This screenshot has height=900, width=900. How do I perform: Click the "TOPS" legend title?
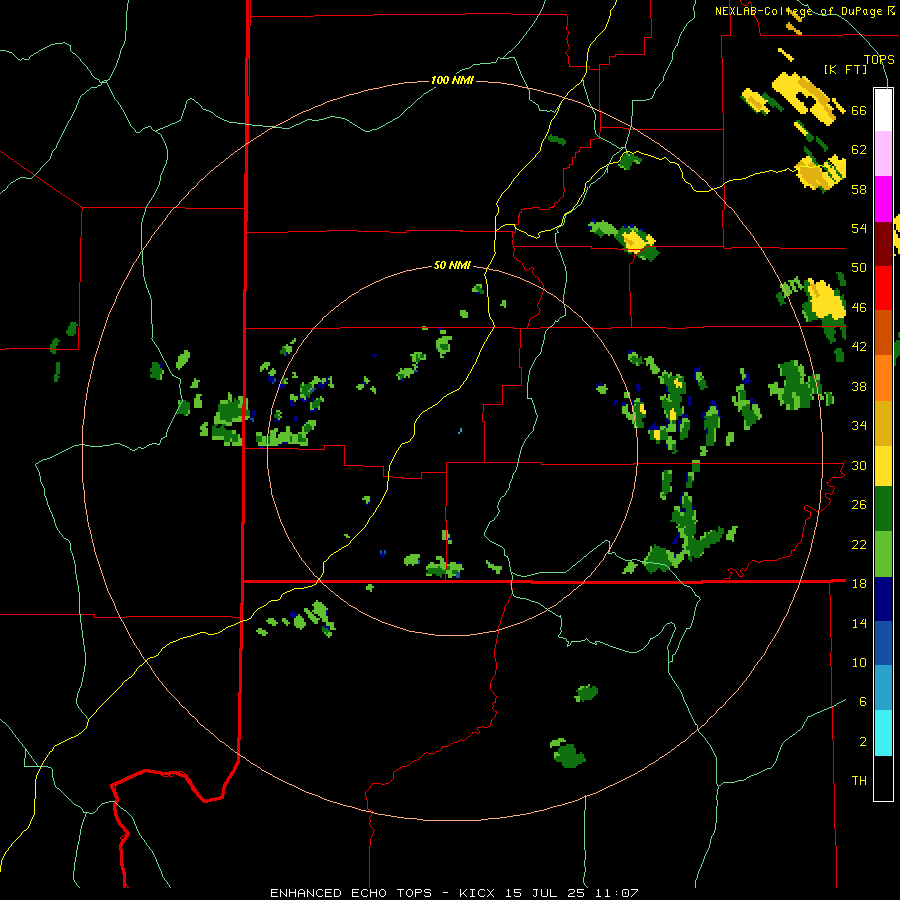(879, 59)
